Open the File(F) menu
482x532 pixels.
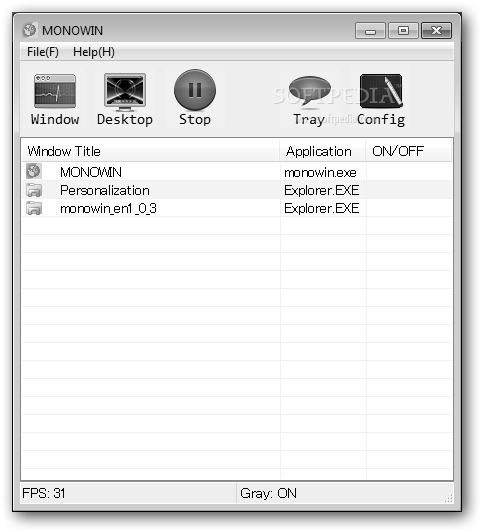click(43, 52)
